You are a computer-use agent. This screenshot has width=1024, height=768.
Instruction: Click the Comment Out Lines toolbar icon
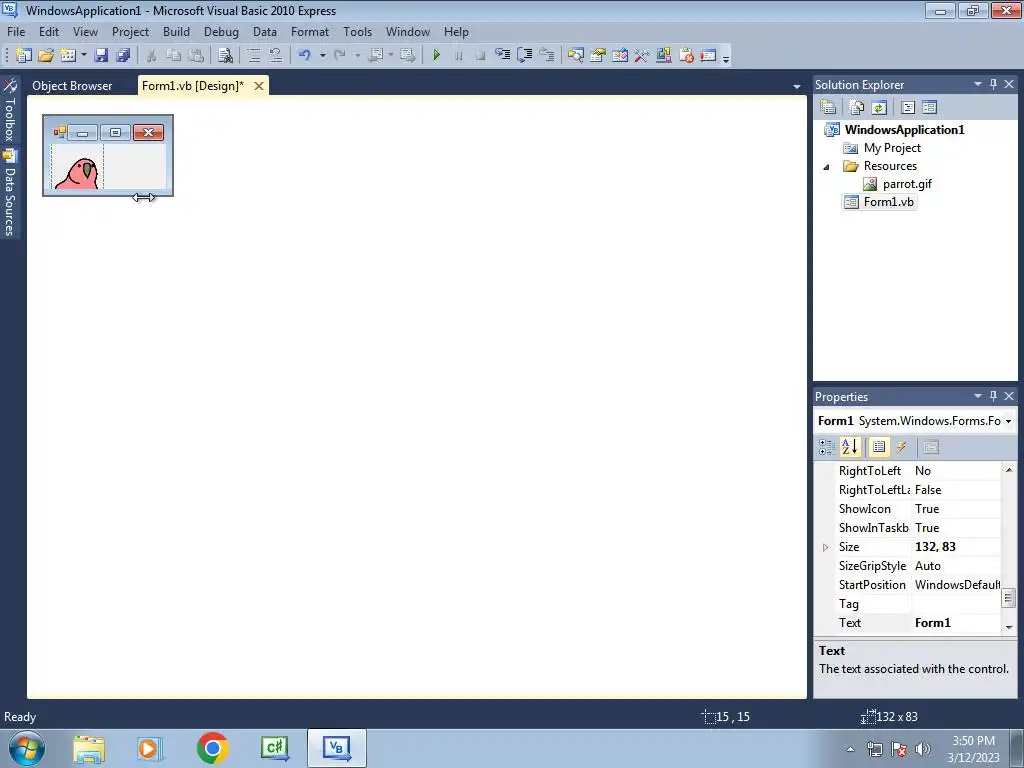tap(253, 56)
